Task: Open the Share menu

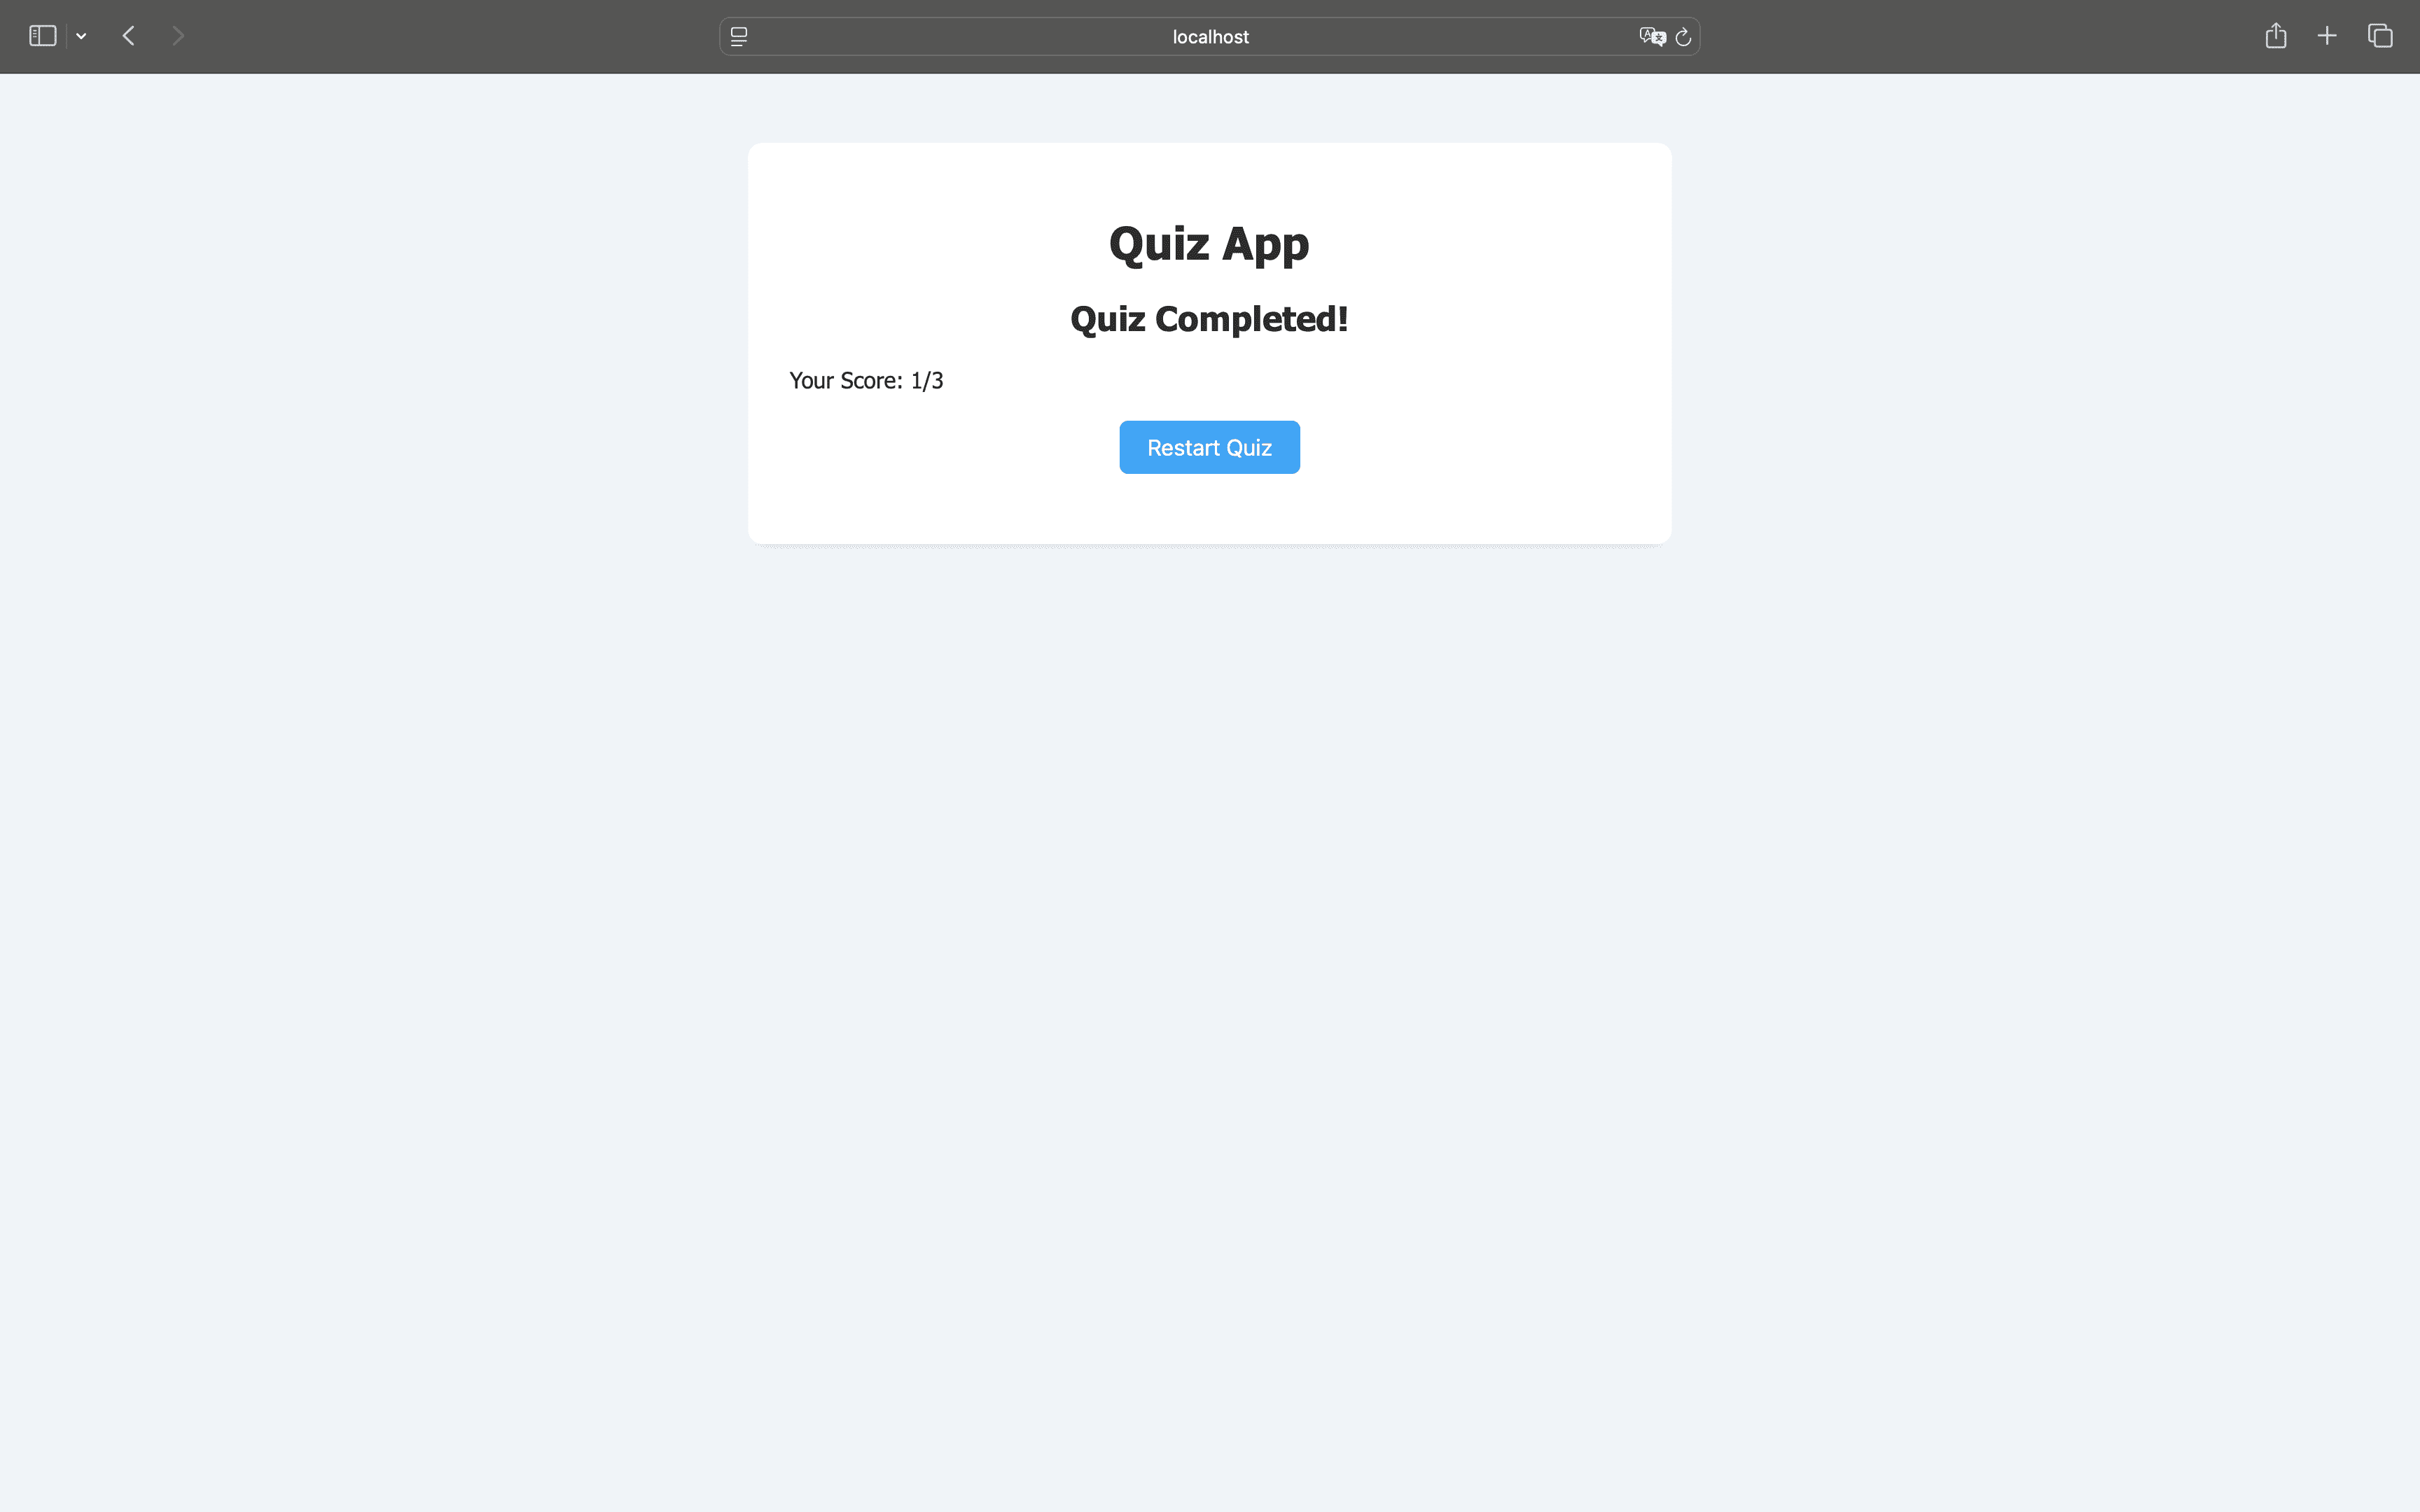Action: point(2276,36)
